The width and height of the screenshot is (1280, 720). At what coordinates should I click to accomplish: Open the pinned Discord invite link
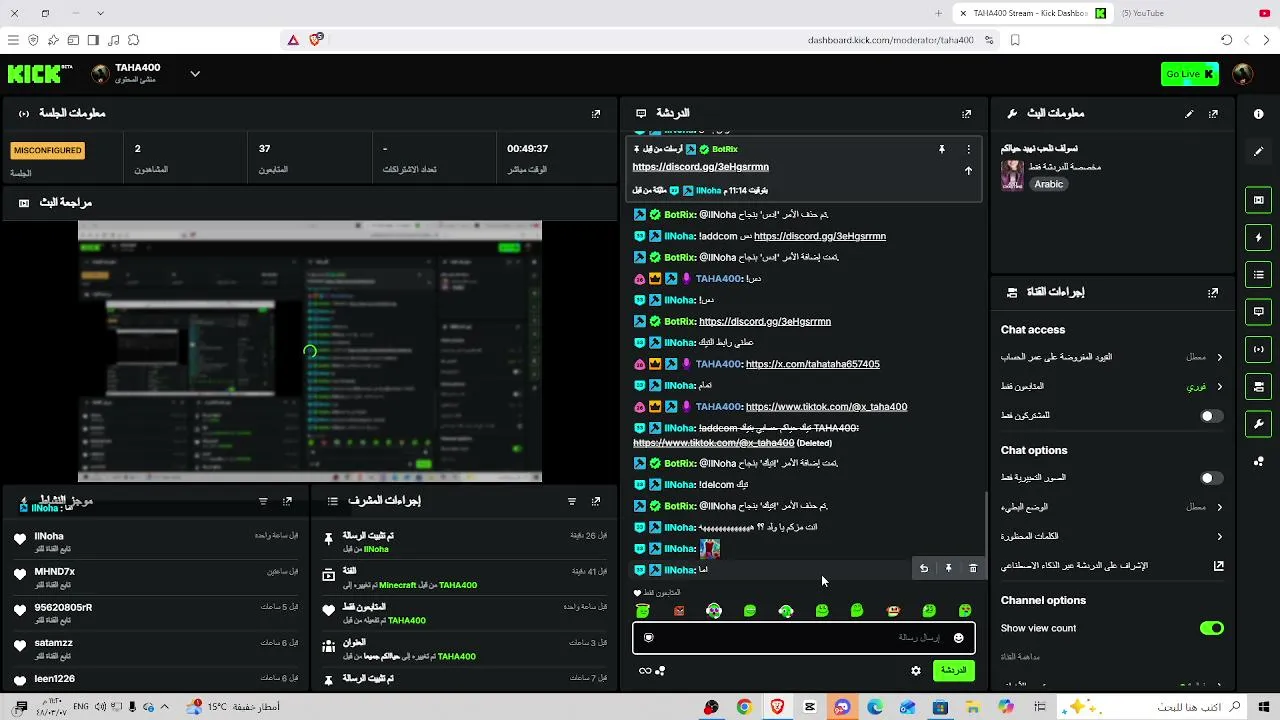(700, 167)
